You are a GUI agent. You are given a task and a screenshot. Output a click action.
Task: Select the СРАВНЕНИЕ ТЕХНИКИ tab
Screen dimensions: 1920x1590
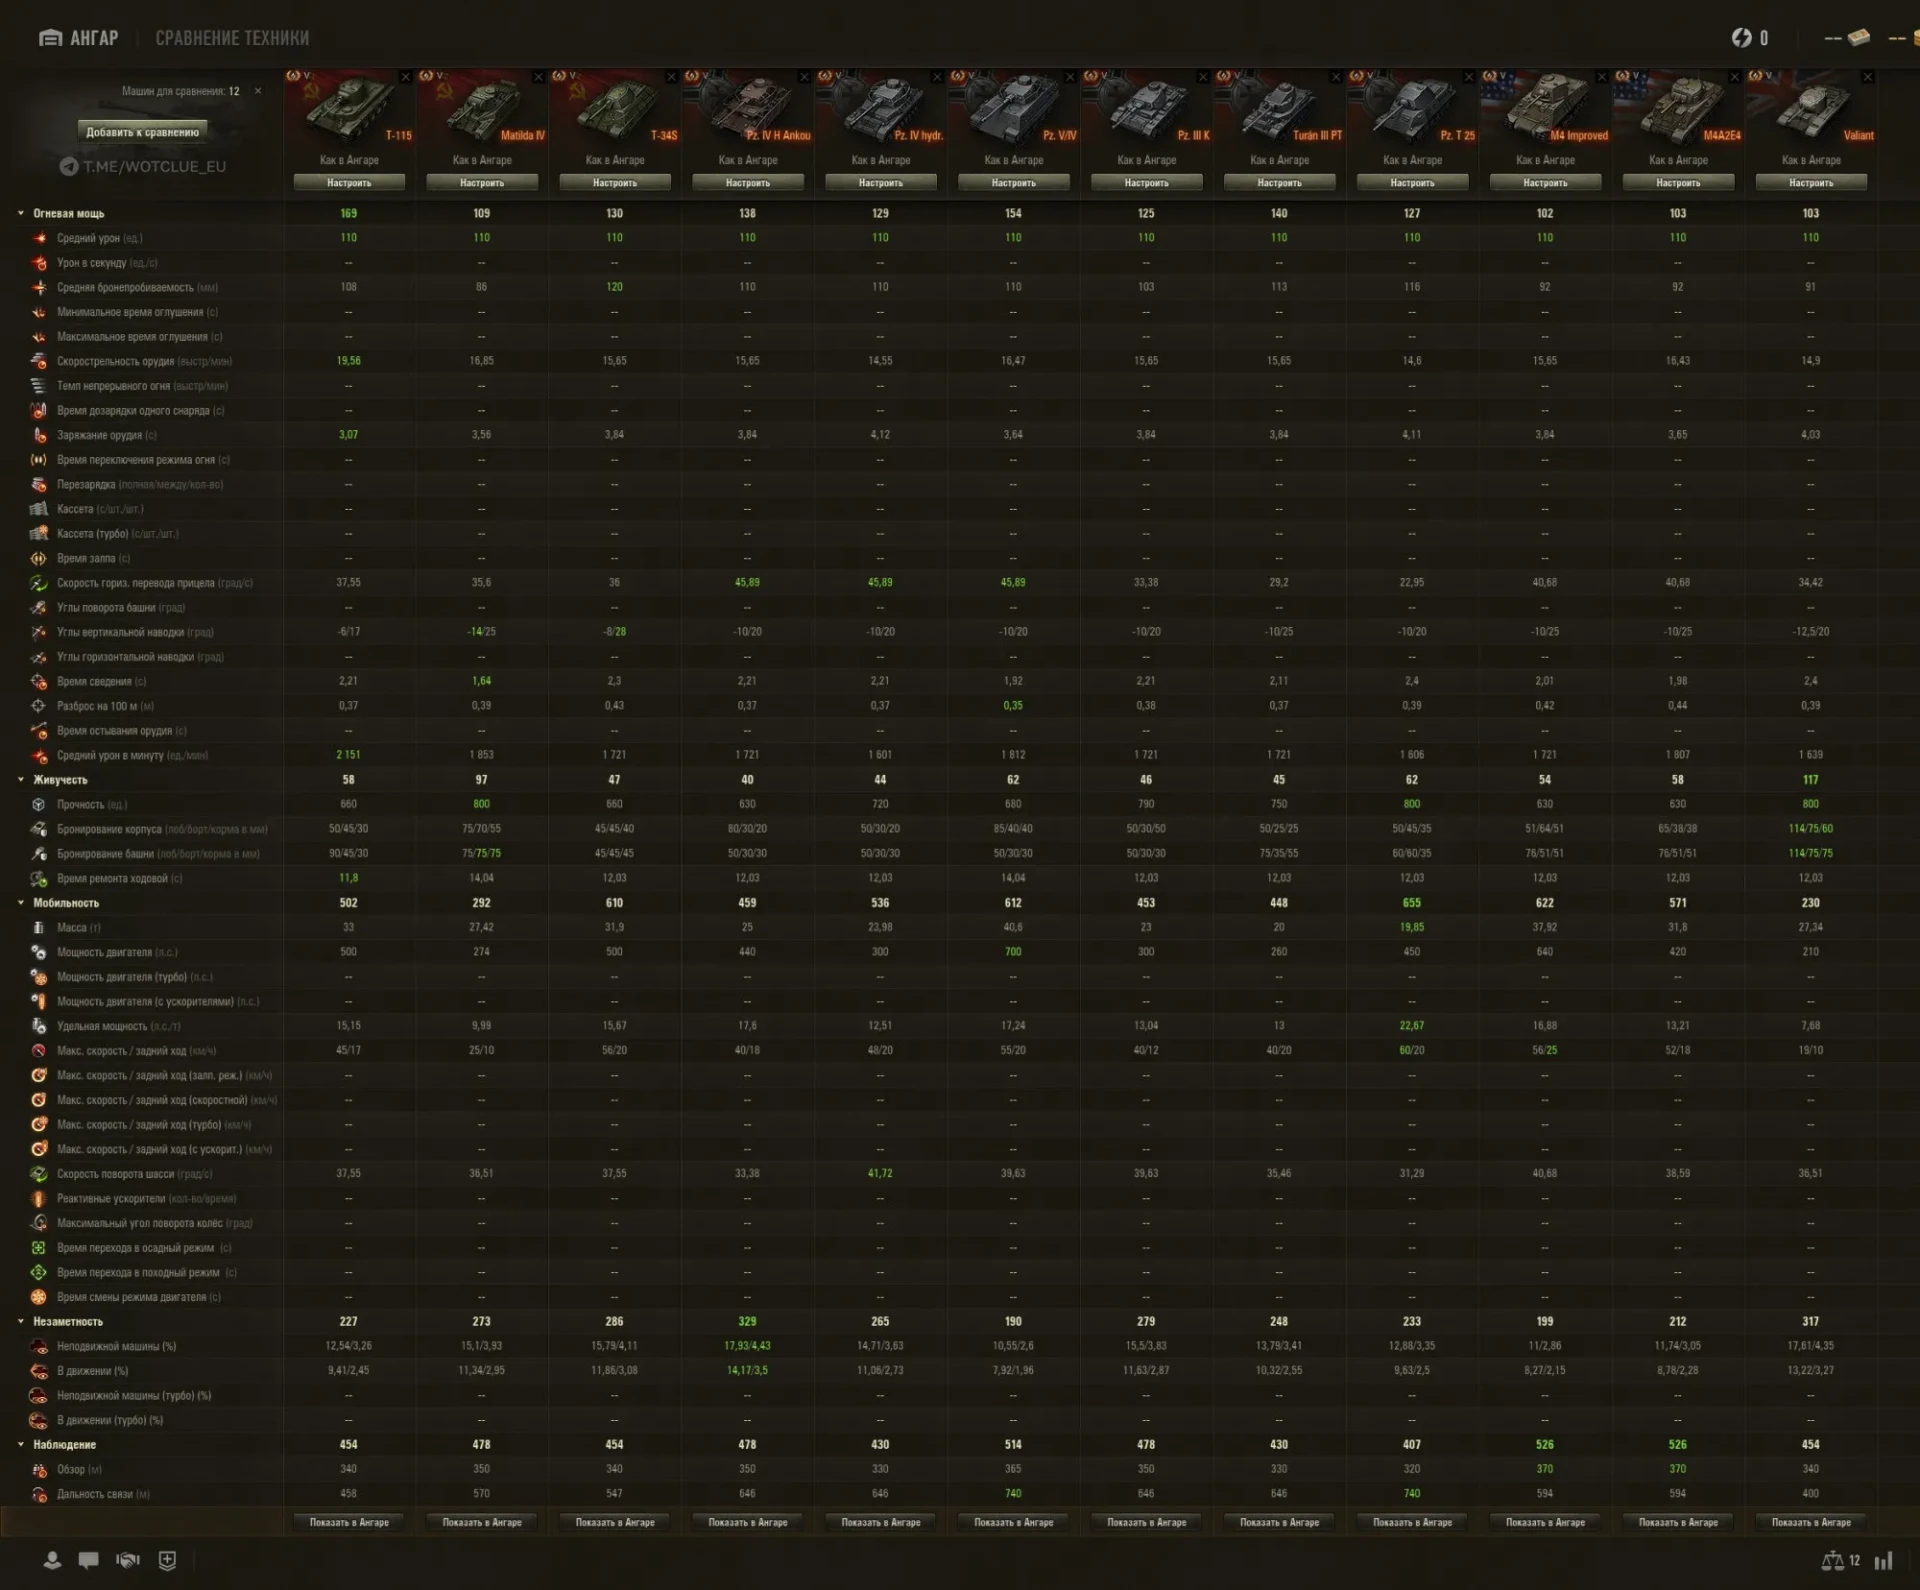coord(232,38)
